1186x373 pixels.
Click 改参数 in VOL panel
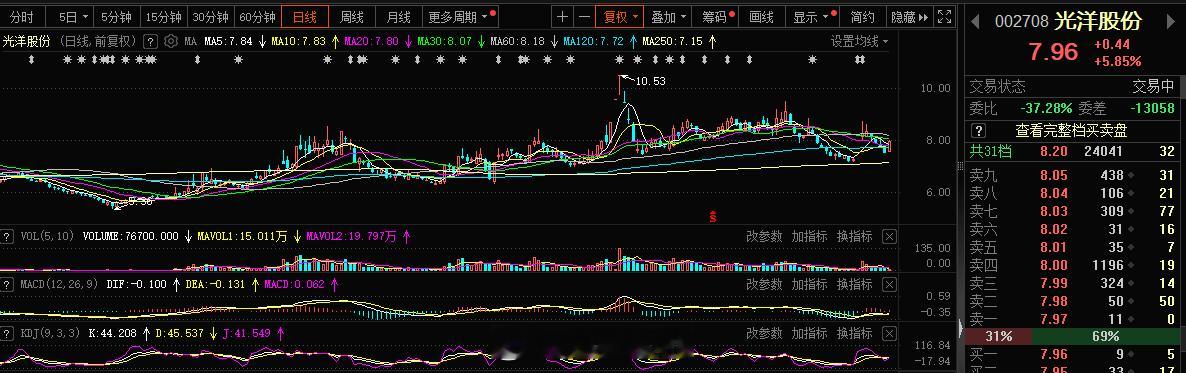764,237
